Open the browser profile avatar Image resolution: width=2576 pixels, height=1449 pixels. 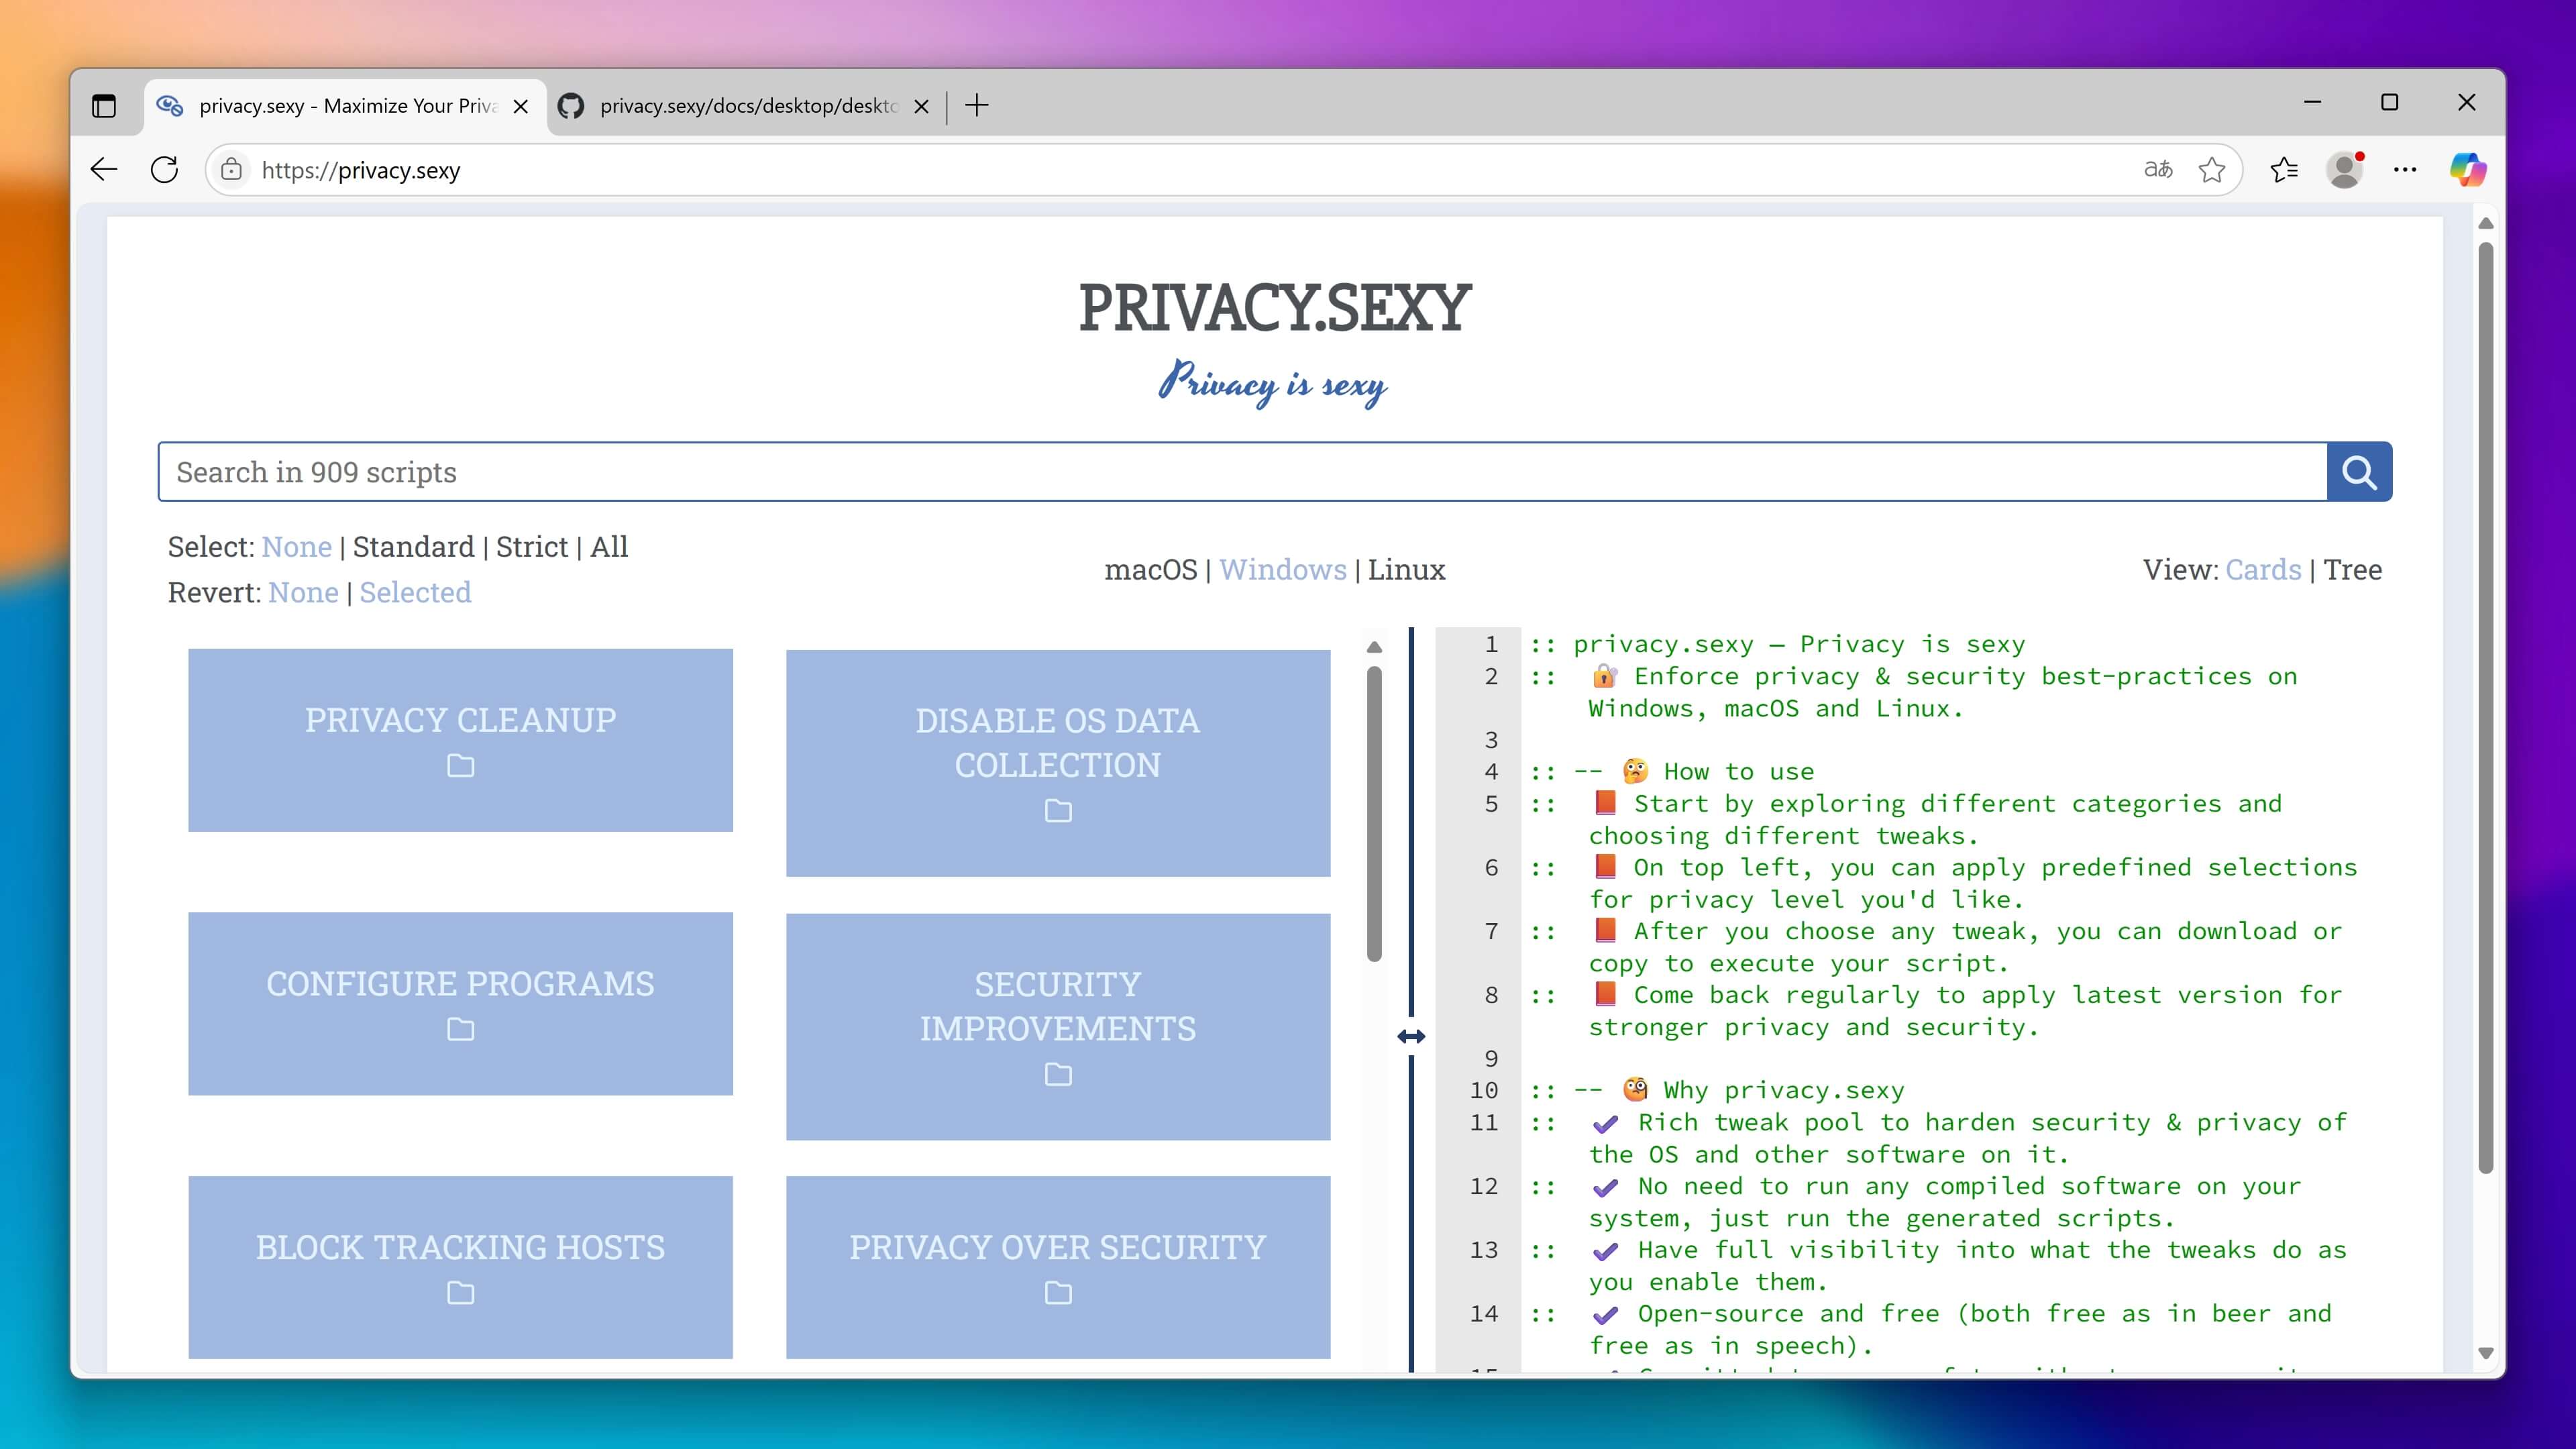pyautogui.click(x=2345, y=170)
